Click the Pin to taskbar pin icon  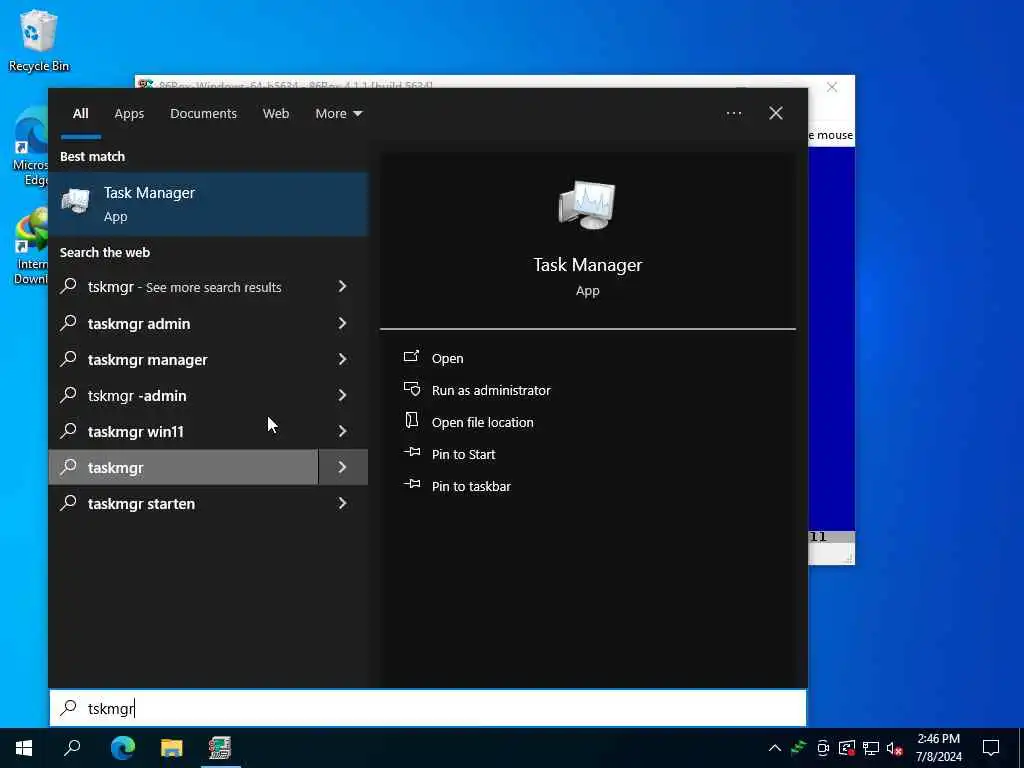tap(411, 484)
